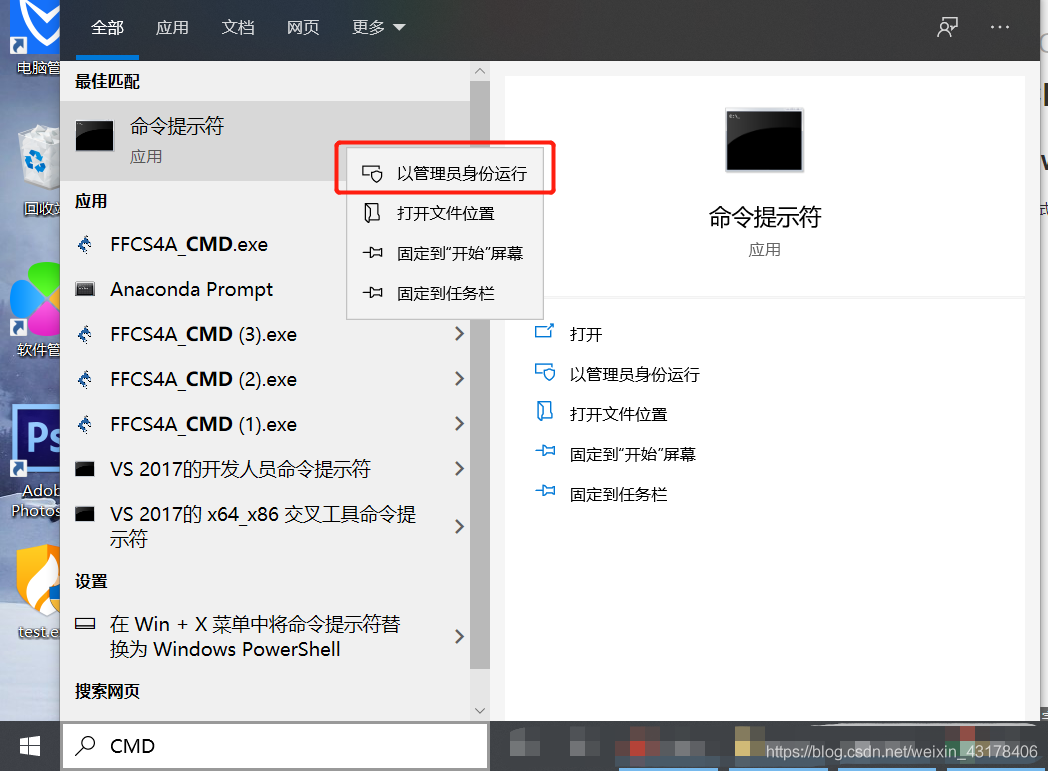The image size is (1048, 771).
Task: Switch to the 文档 tab
Action: [x=238, y=27]
